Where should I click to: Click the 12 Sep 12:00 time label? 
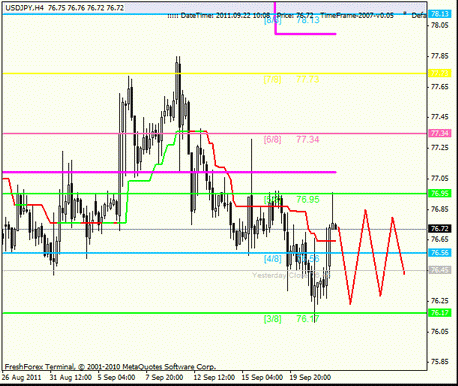(214, 377)
